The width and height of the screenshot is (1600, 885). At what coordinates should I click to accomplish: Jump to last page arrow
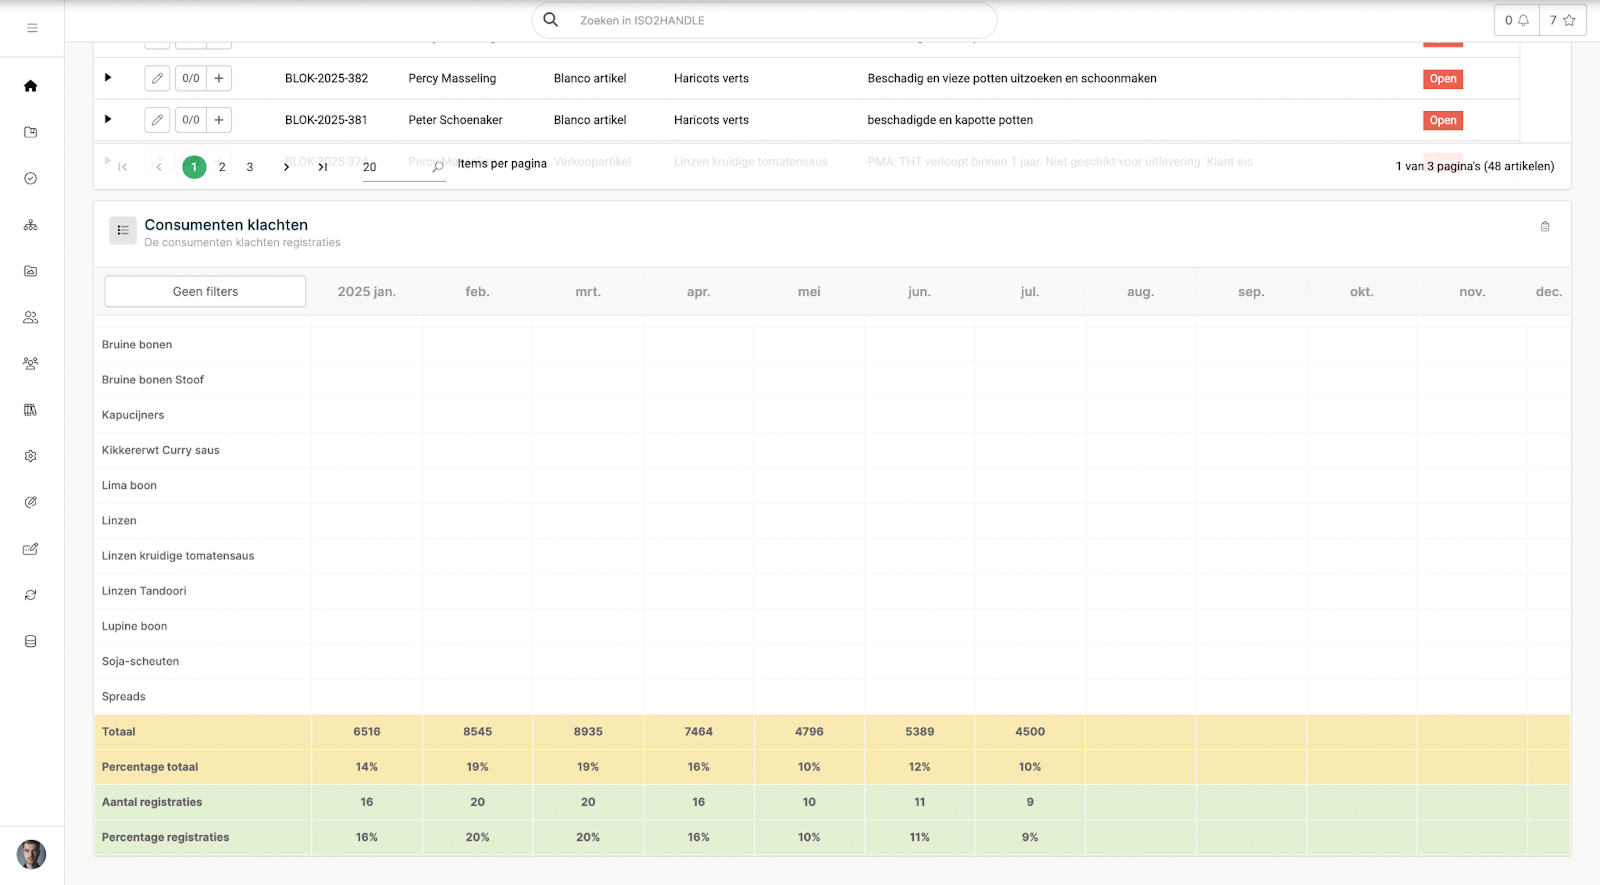pos(322,167)
